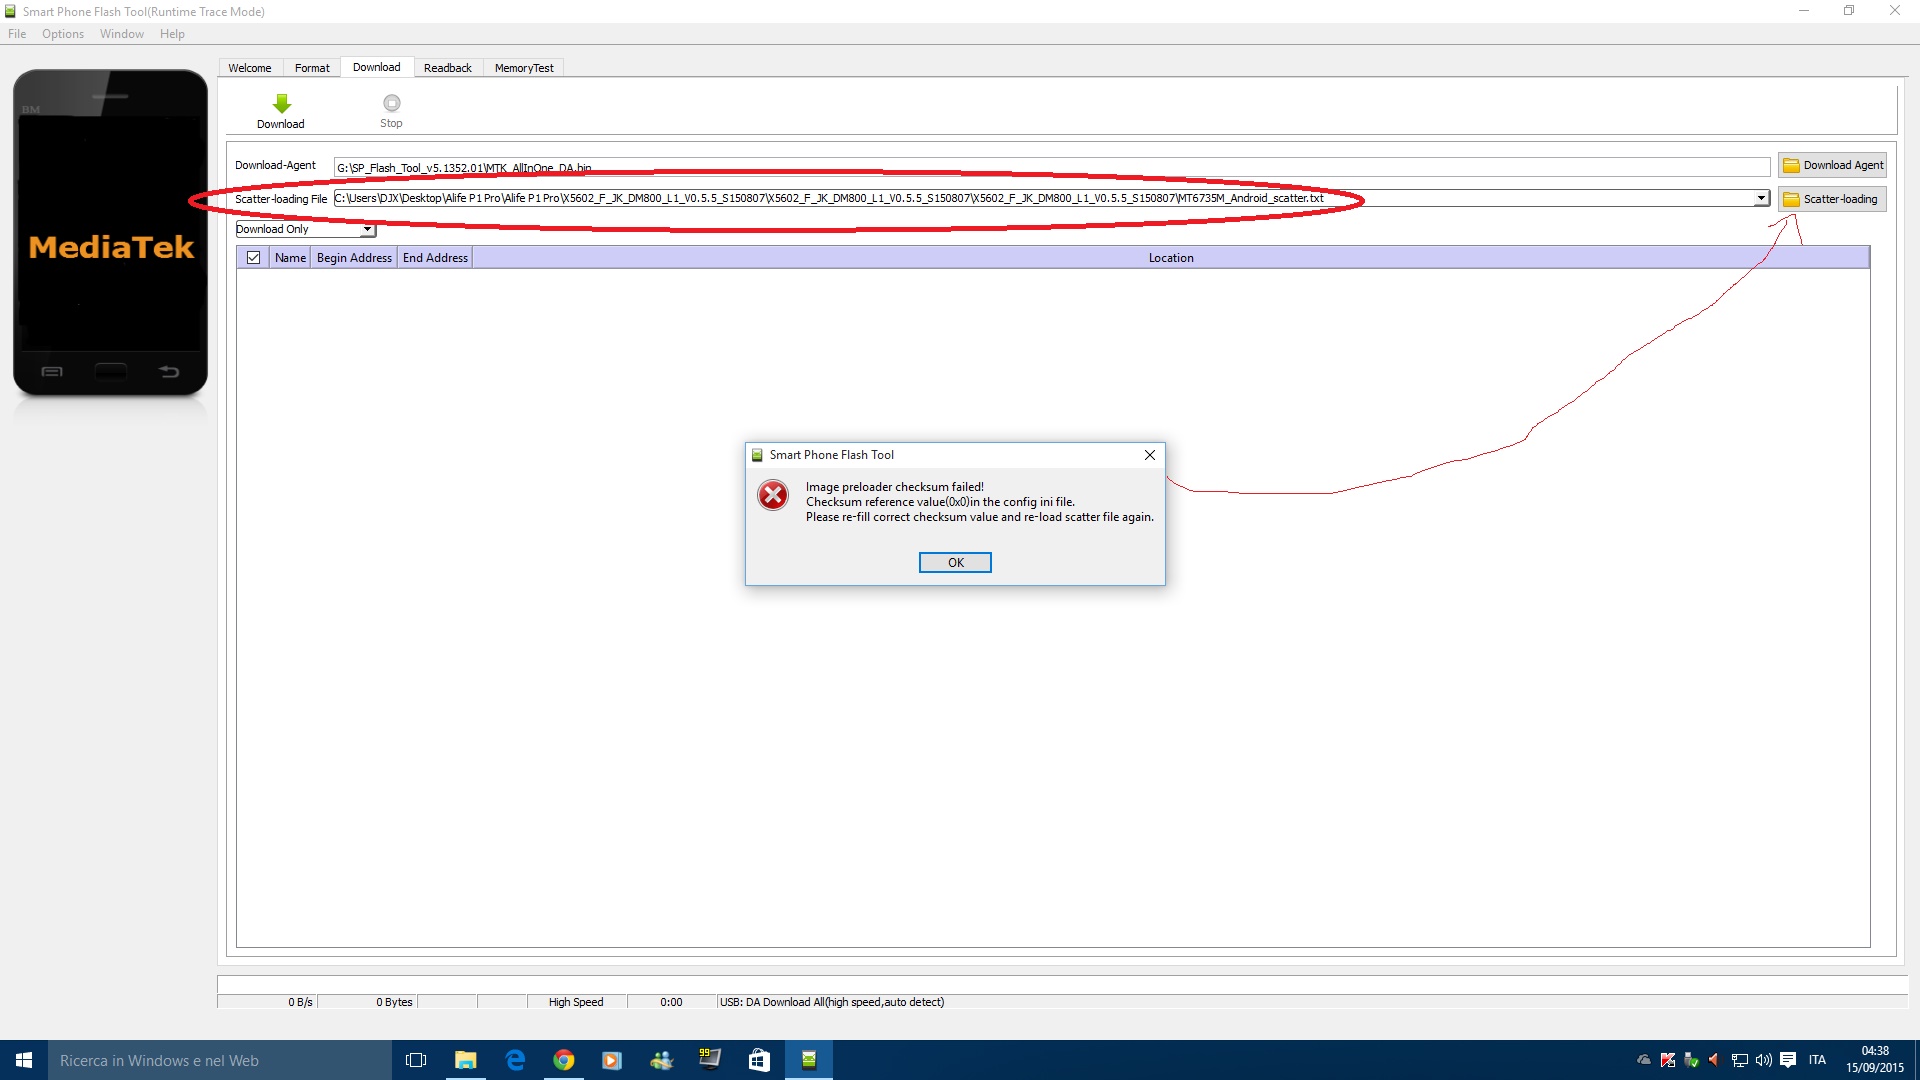Switch to the Format tab

click(x=312, y=68)
